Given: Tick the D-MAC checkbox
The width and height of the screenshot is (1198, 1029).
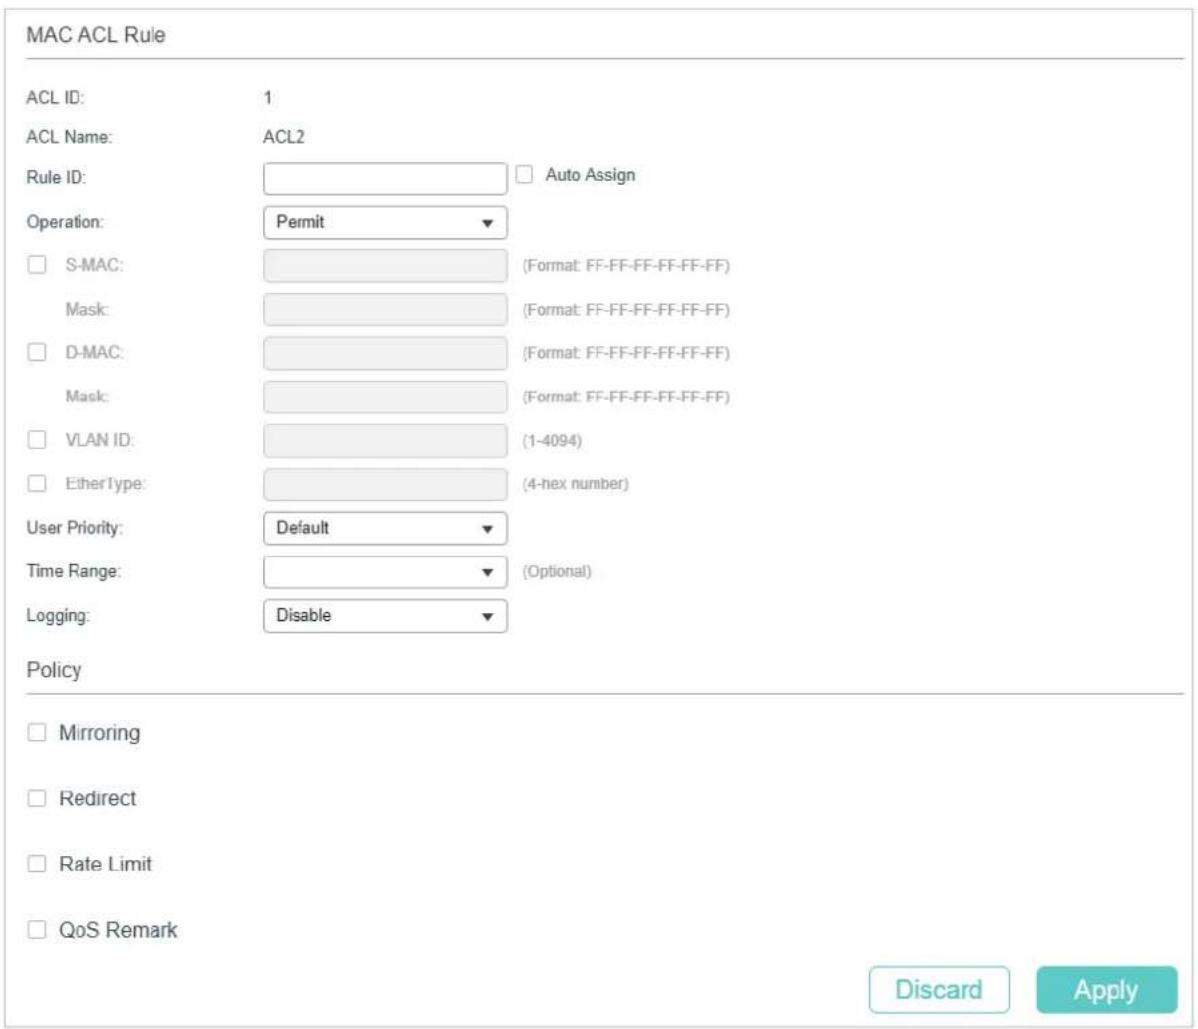Looking at the screenshot, I should (37, 352).
